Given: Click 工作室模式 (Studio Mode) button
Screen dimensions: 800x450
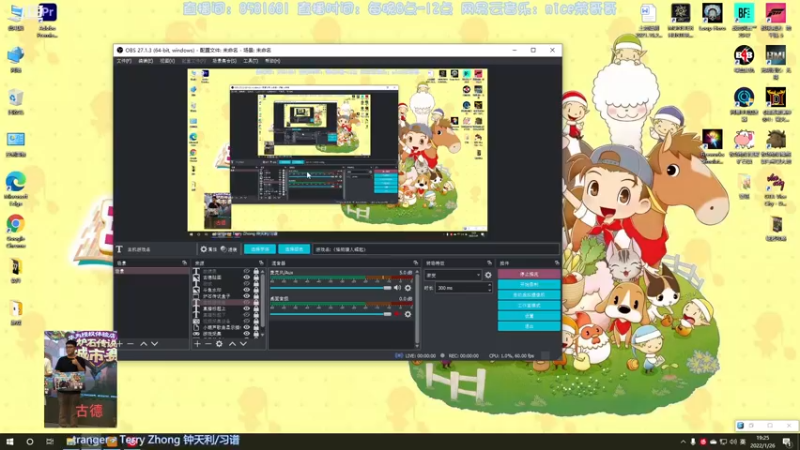Looking at the screenshot, I should pyautogui.click(x=529, y=305).
